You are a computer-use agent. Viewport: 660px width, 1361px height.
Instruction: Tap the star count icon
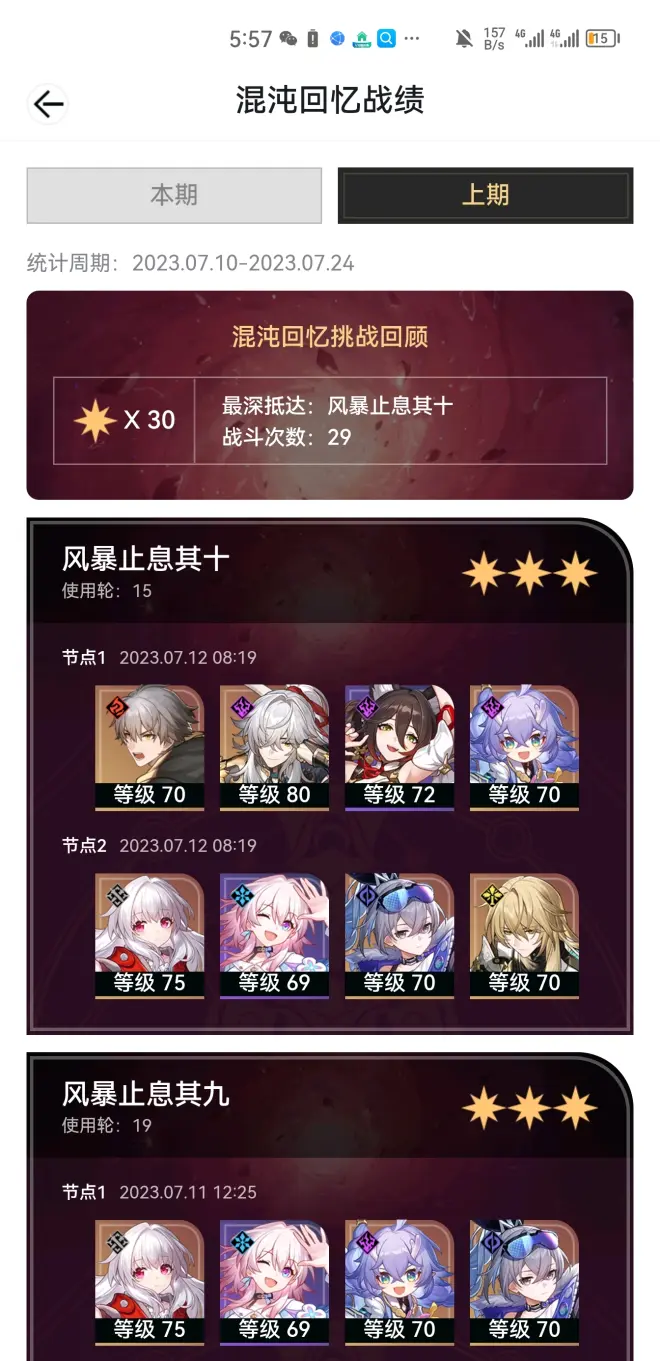pos(95,420)
